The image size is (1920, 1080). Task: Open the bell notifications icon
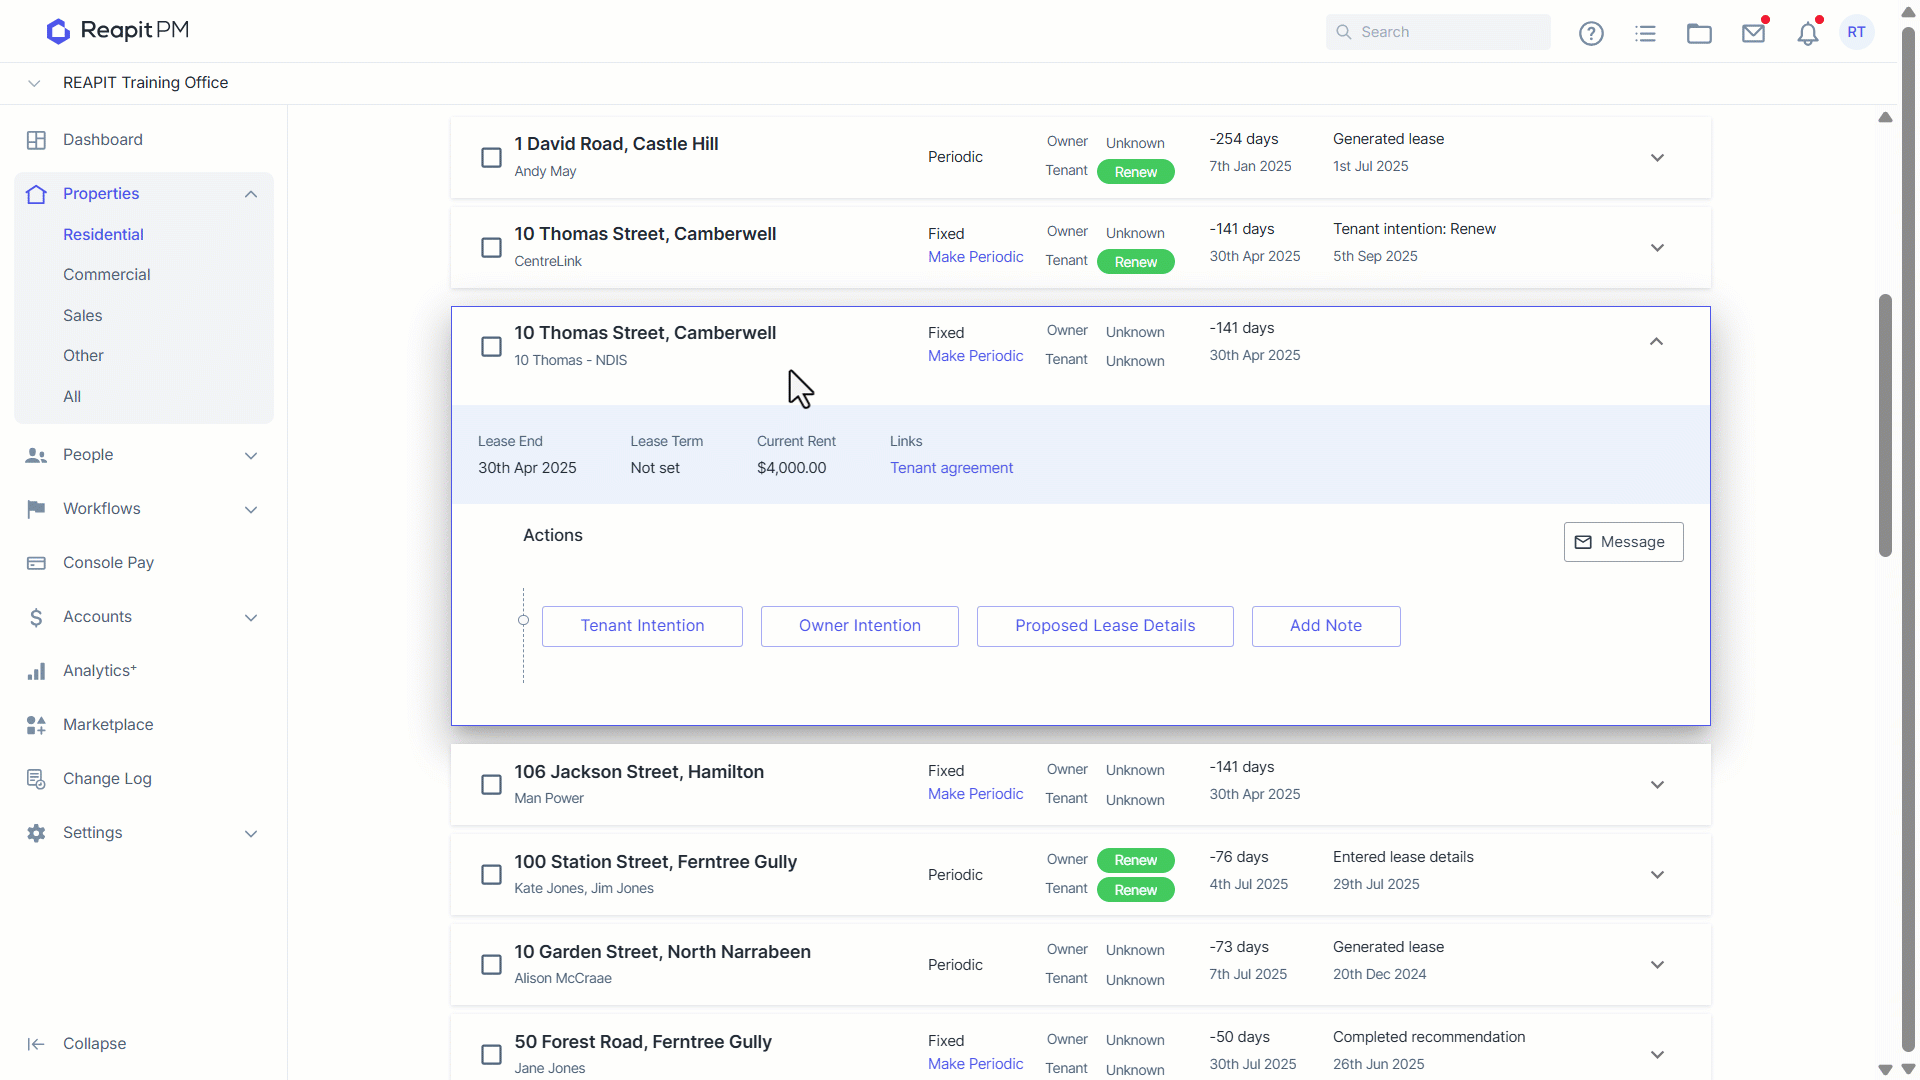1807,33
